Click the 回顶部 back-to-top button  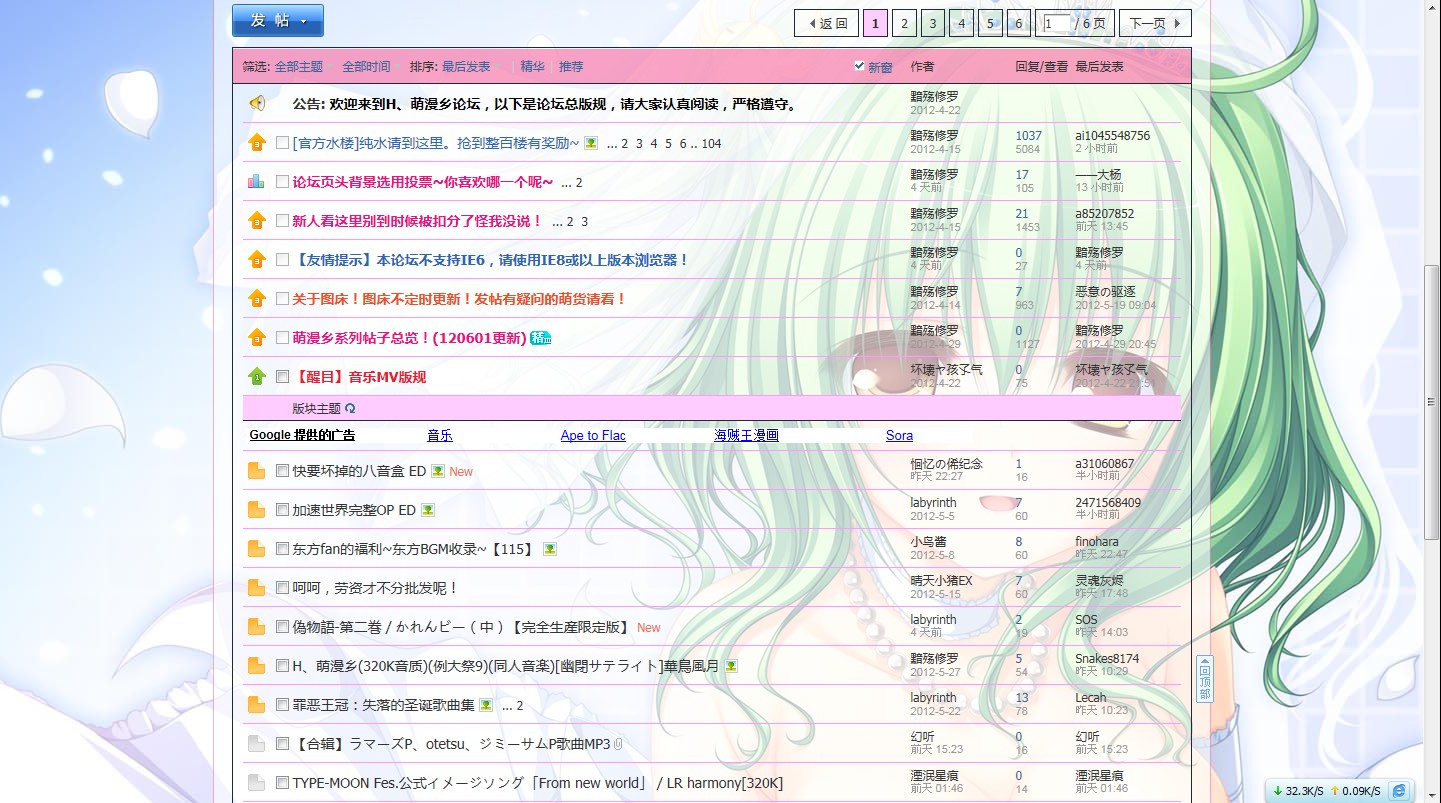(1205, 679)
